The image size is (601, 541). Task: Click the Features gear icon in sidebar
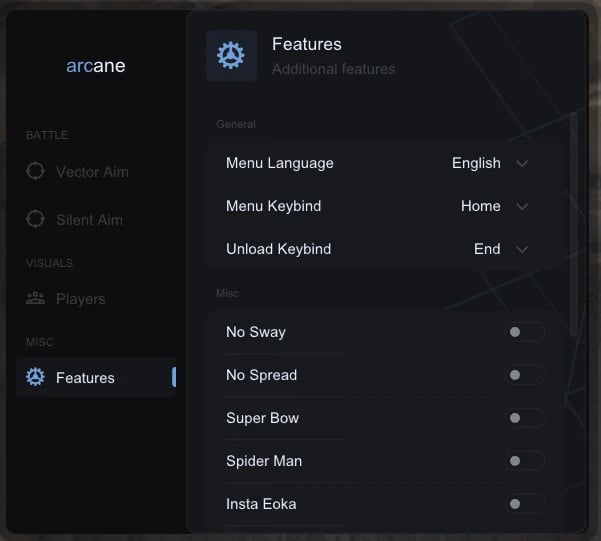pos(36,377)
